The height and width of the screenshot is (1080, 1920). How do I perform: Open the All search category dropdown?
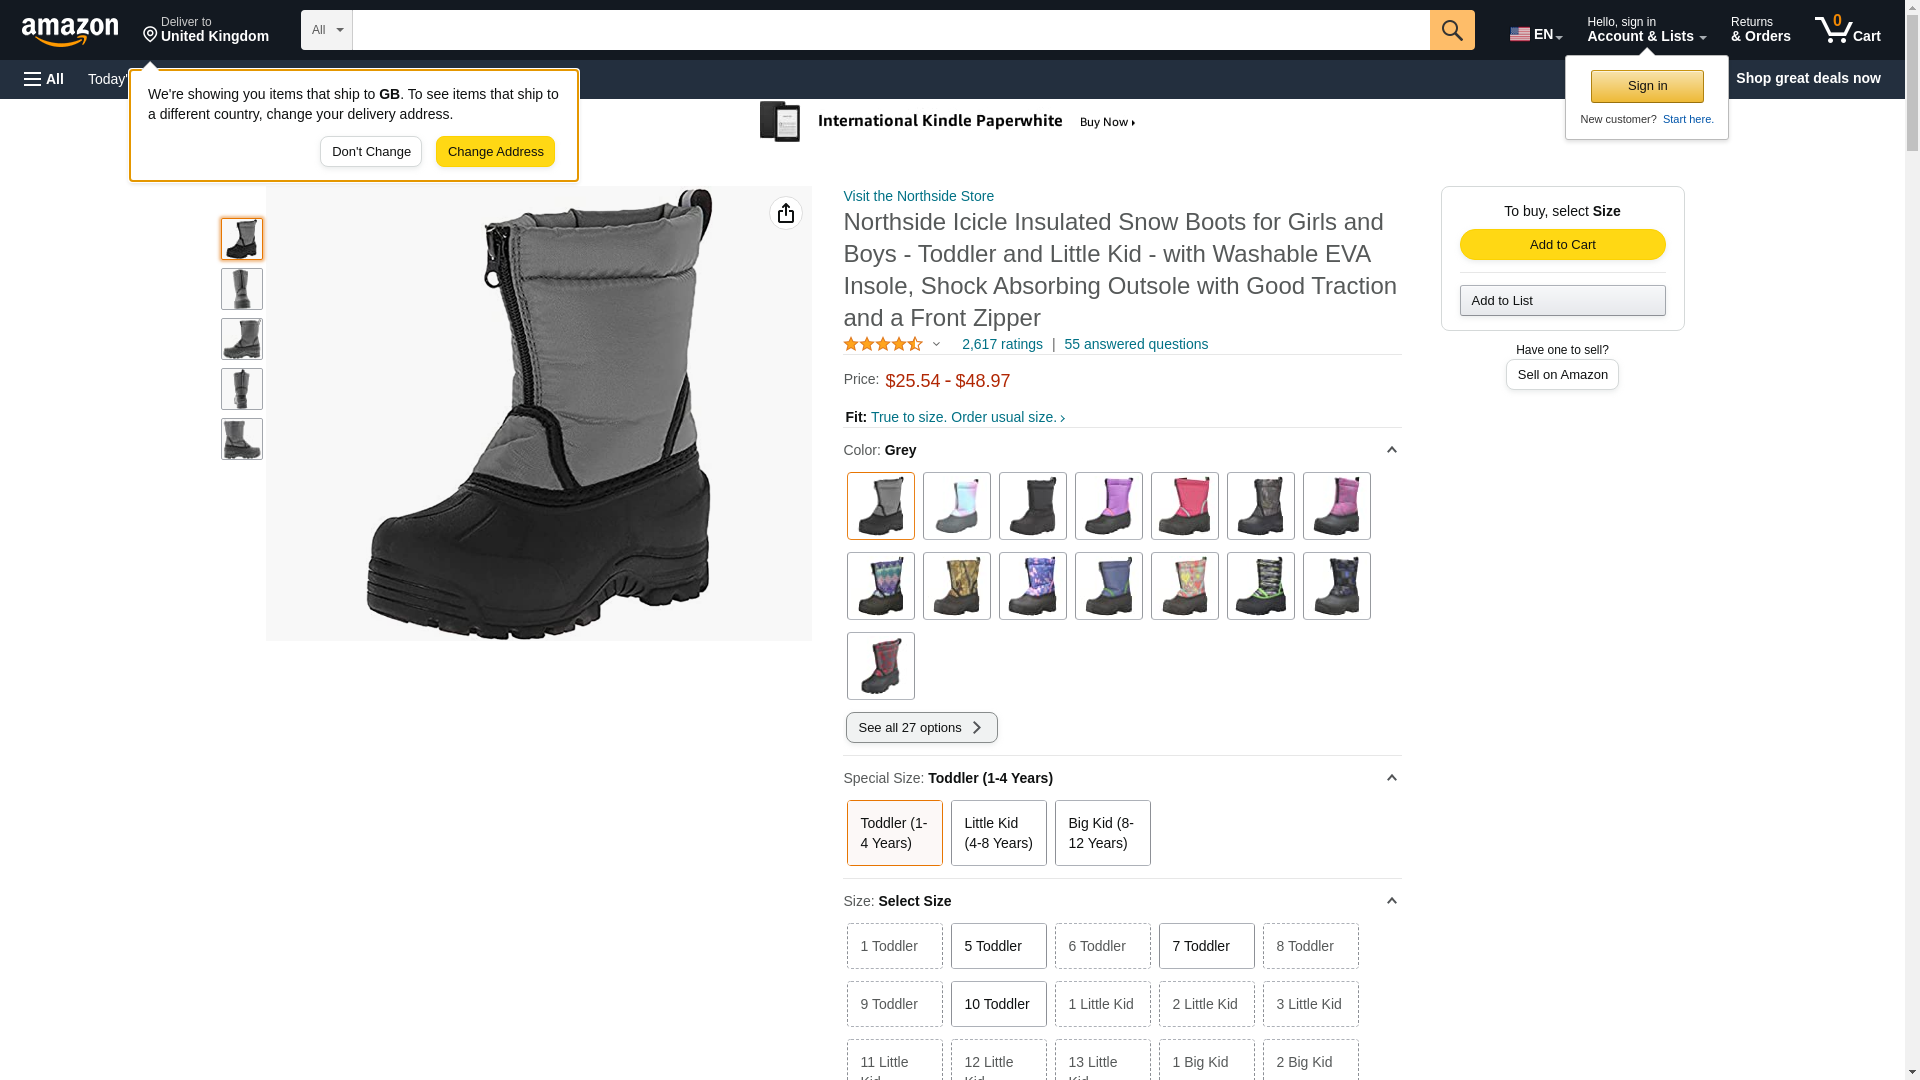(326, 30)
